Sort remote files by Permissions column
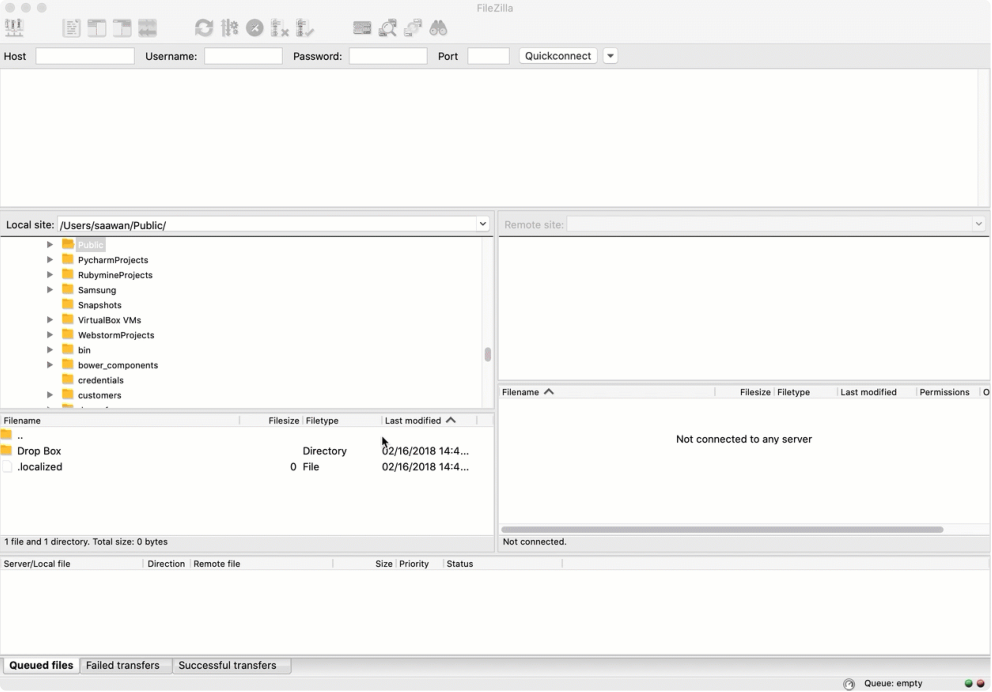992x692 pixels. coord(947,392)
